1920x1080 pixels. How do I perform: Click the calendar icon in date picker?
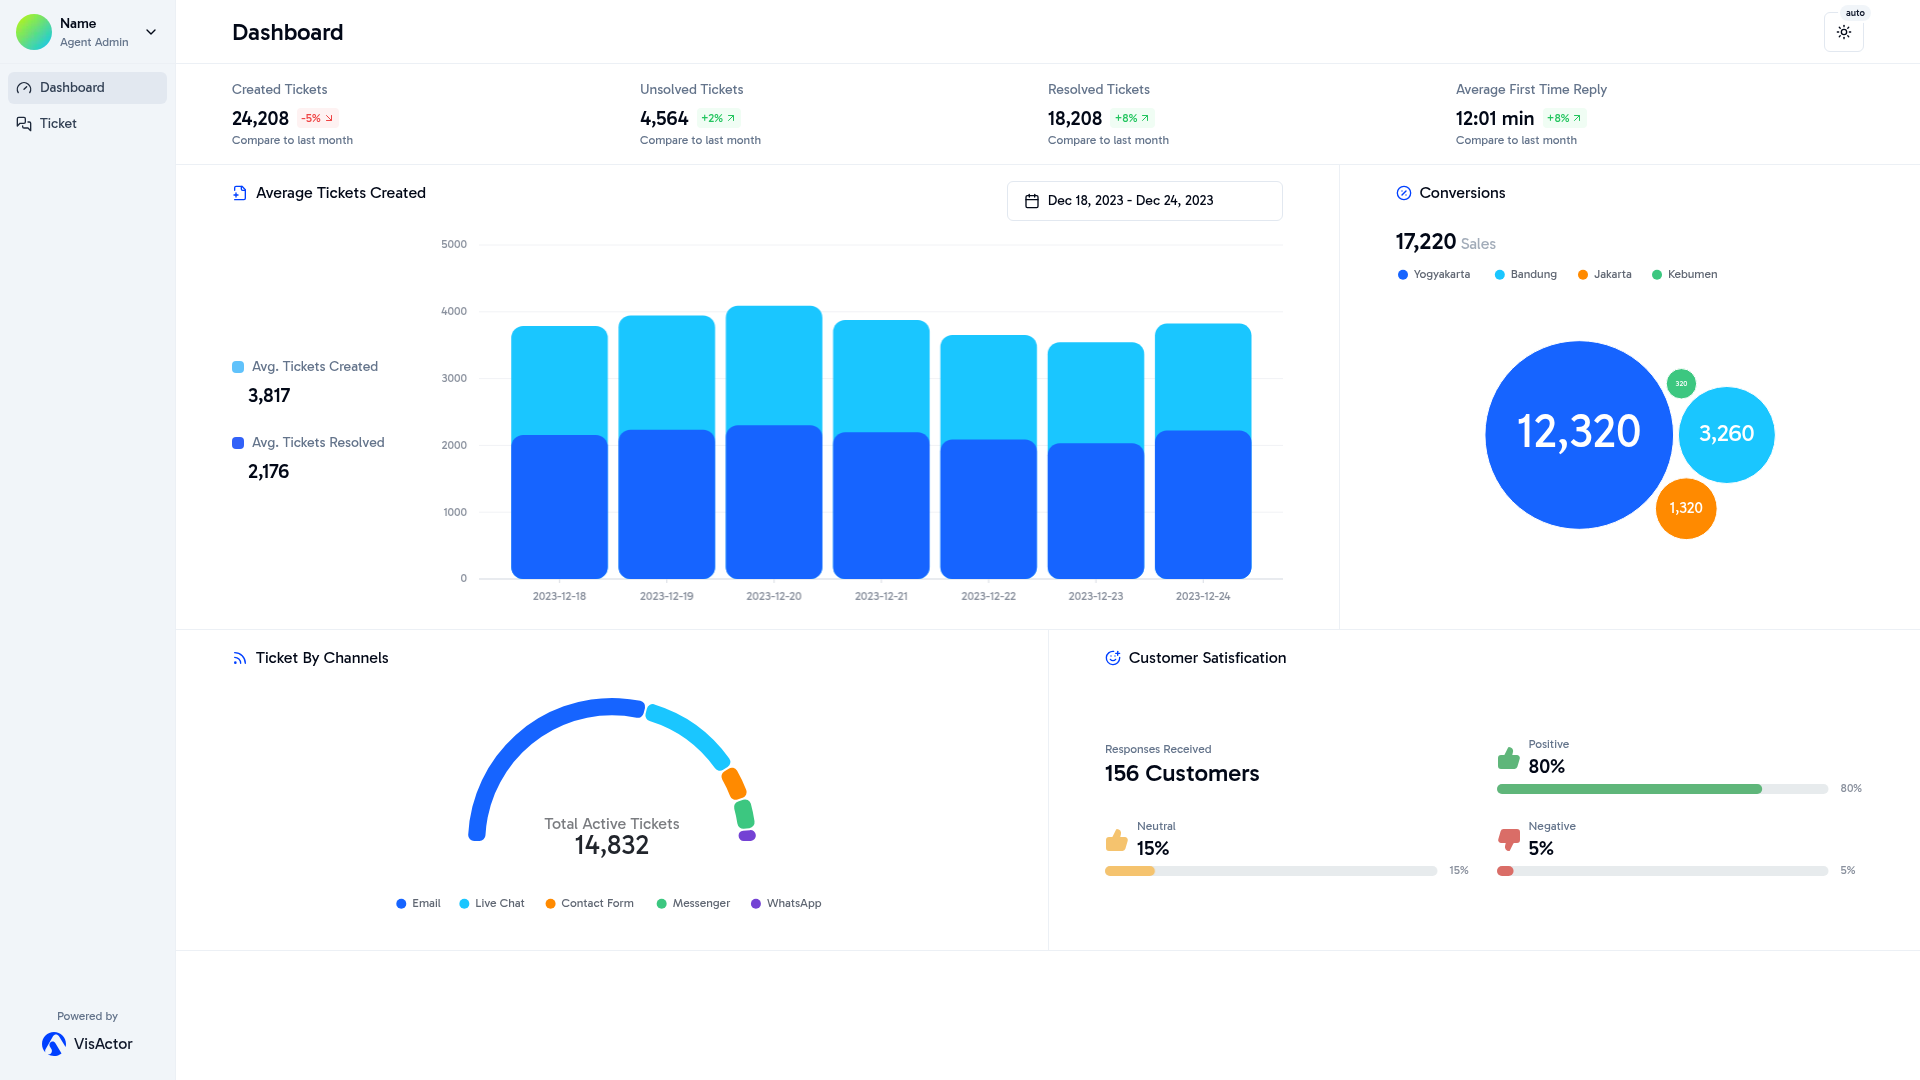(1031, 201)
